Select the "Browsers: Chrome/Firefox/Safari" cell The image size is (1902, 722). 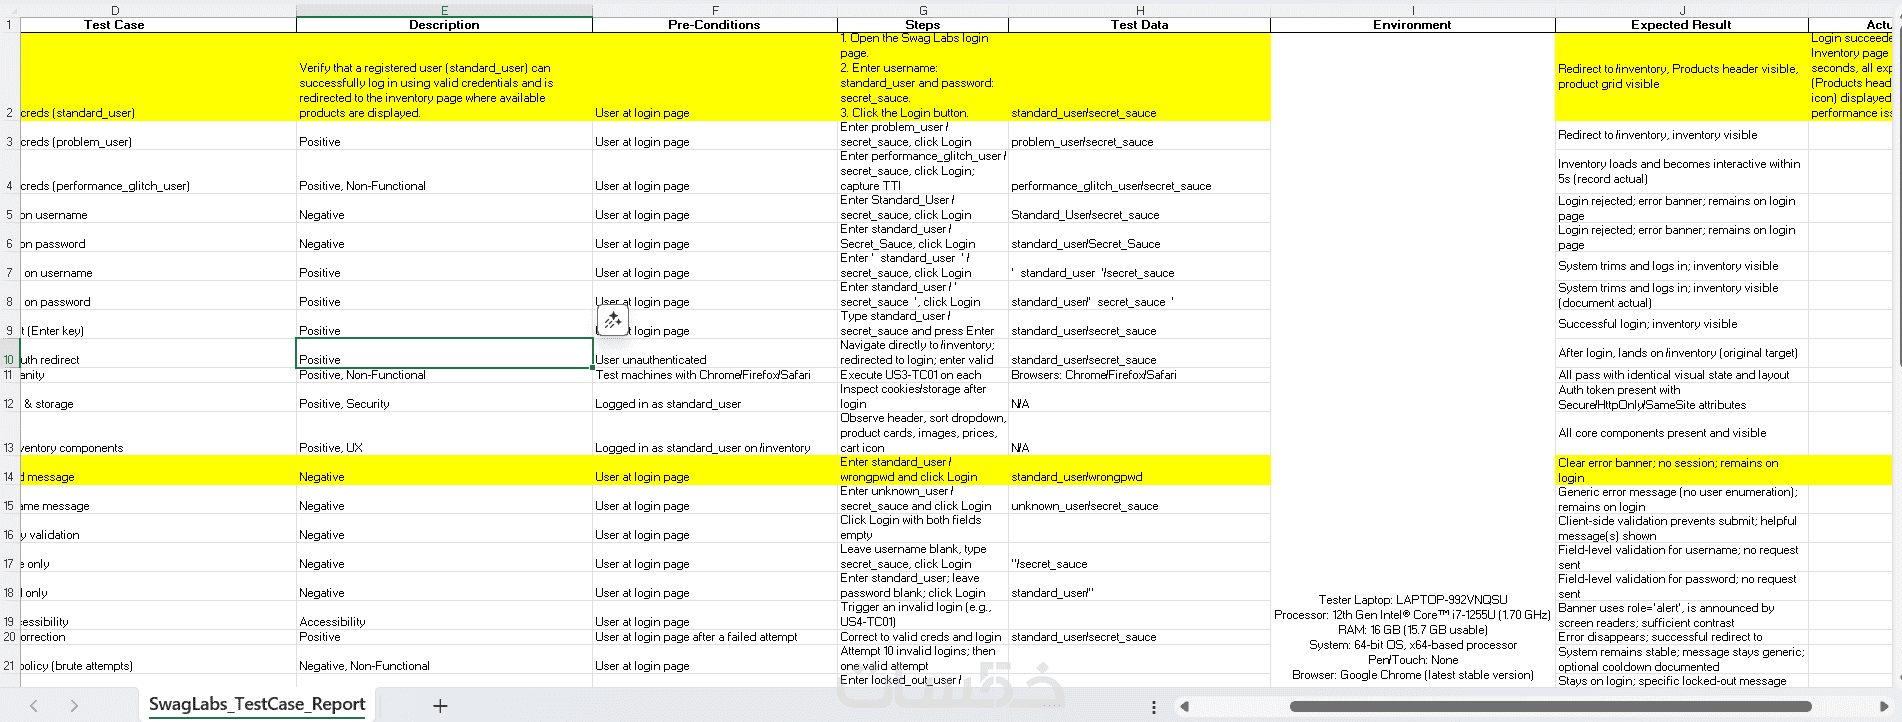(x=1140, y=375)
